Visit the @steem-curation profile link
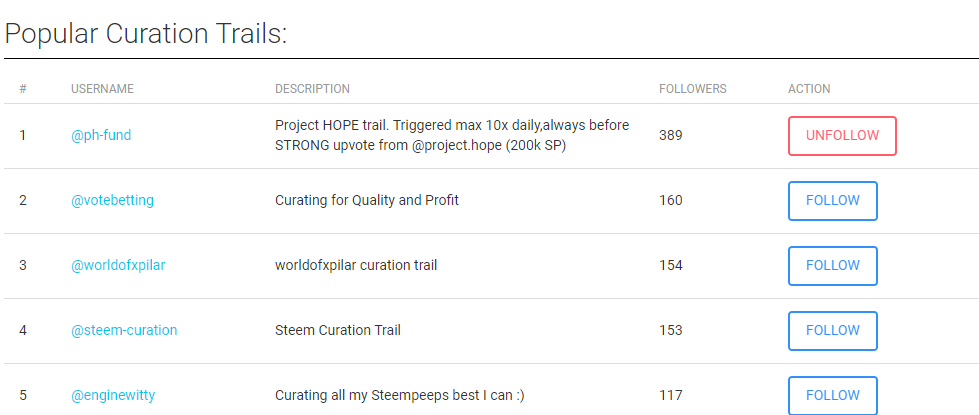979x415 pixels. click(124, 331)
